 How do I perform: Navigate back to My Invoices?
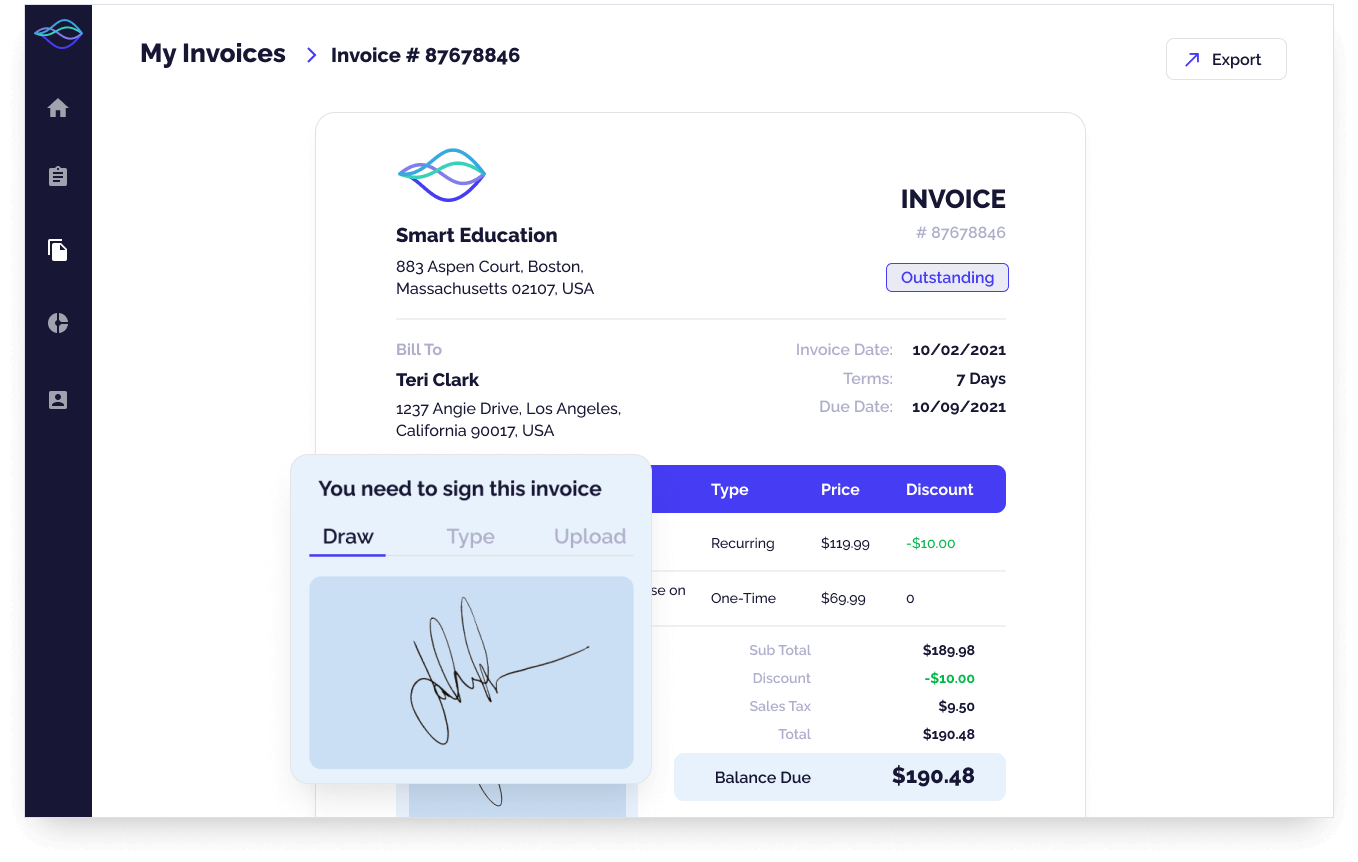coord(213,54)
